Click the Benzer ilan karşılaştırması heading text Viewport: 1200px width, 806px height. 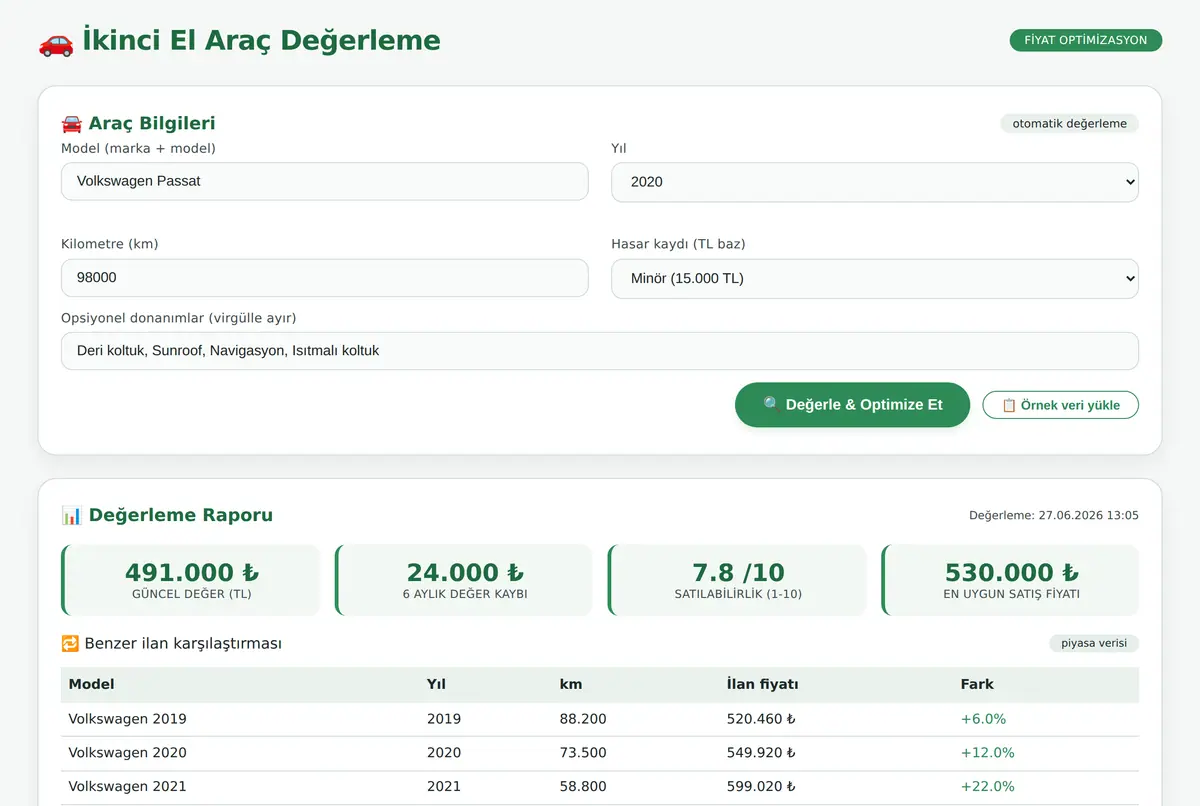(x=183, y=643)
